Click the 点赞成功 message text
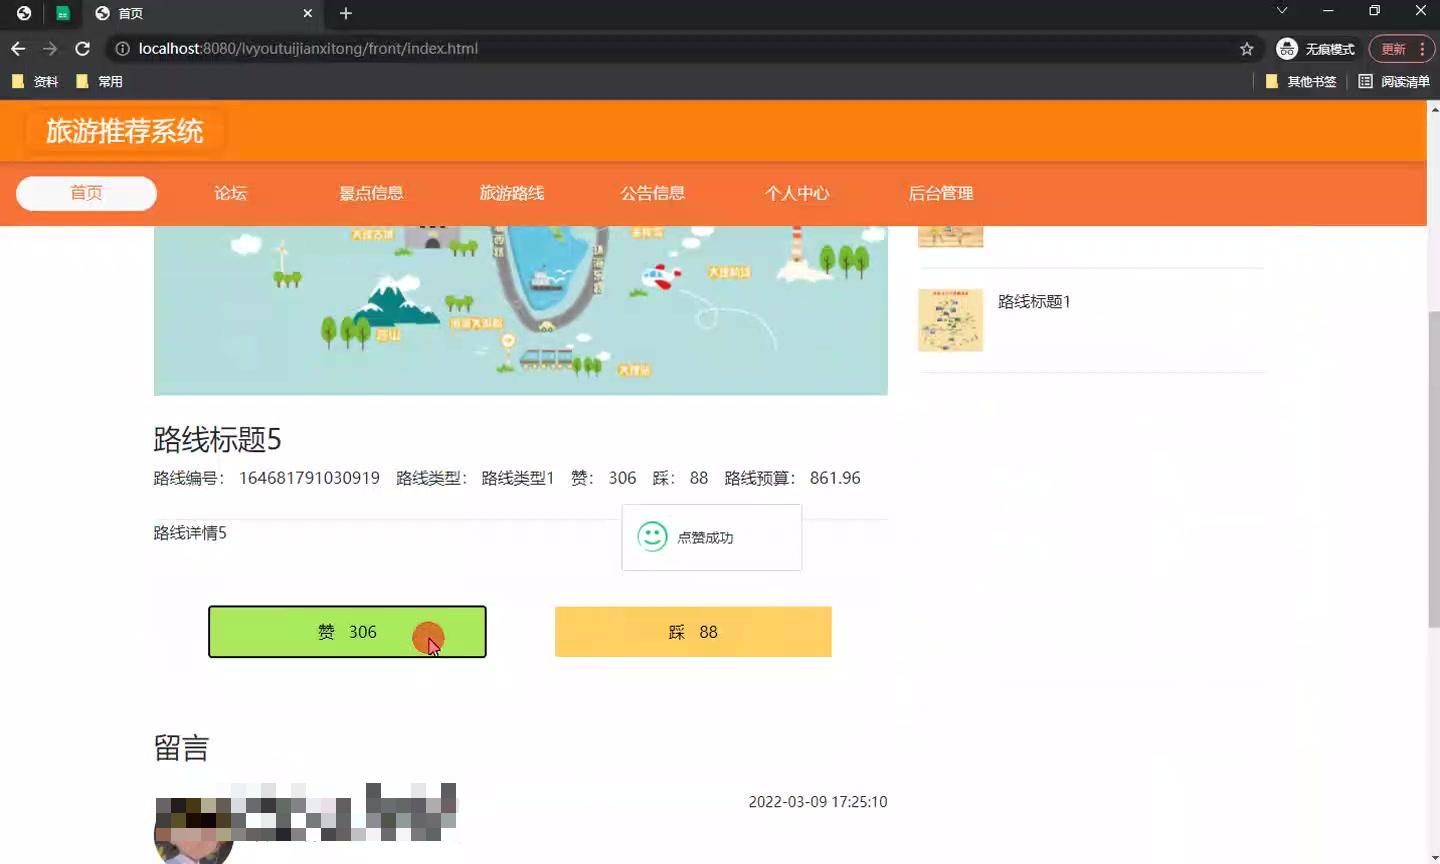The width and height of the screenshot is (1440, 864). click(x=705, y=538)
